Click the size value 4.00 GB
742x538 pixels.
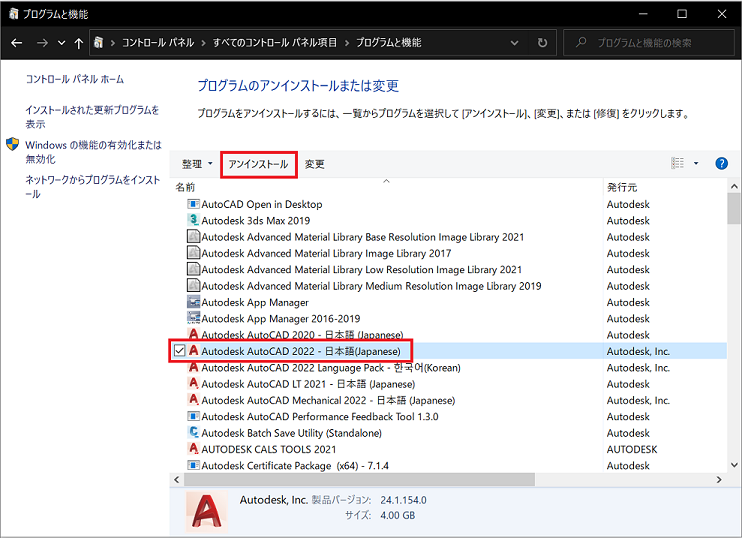[398, 515]
